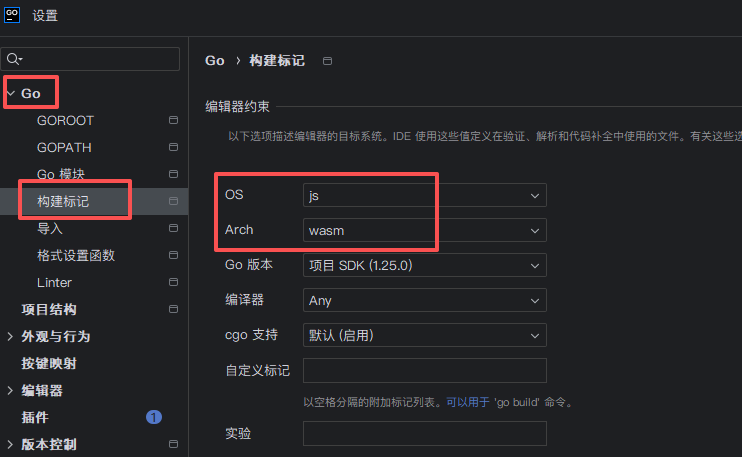This screenshot has height=457, width=742.
Task: Click the Go breadcrumb link in header
Action: pos(214,61)
